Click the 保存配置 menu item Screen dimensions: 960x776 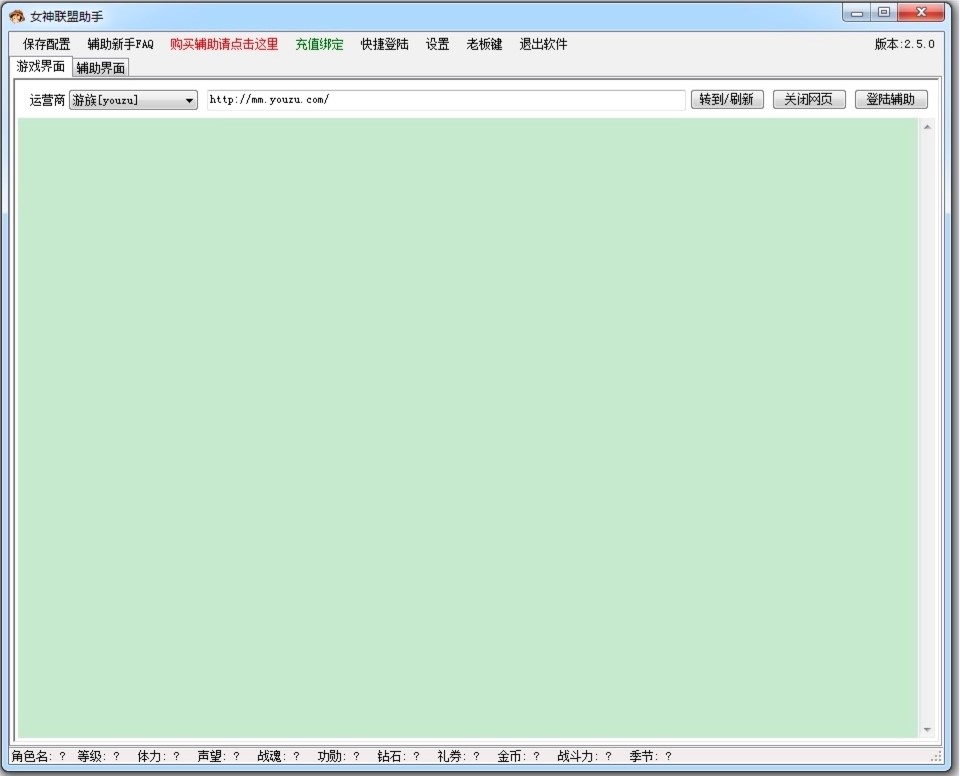[47, 44]
